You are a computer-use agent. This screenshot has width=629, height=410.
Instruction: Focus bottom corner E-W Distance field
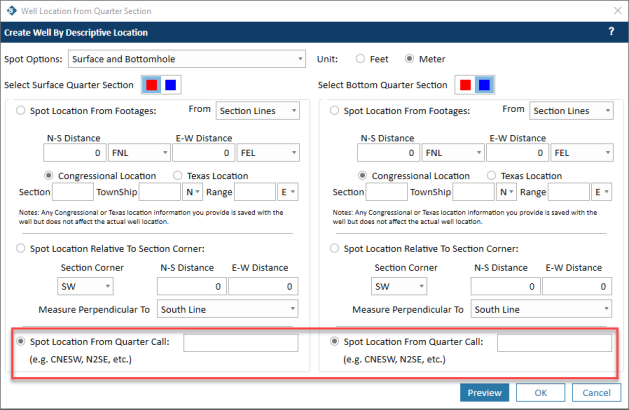click(x=577, y=286)
